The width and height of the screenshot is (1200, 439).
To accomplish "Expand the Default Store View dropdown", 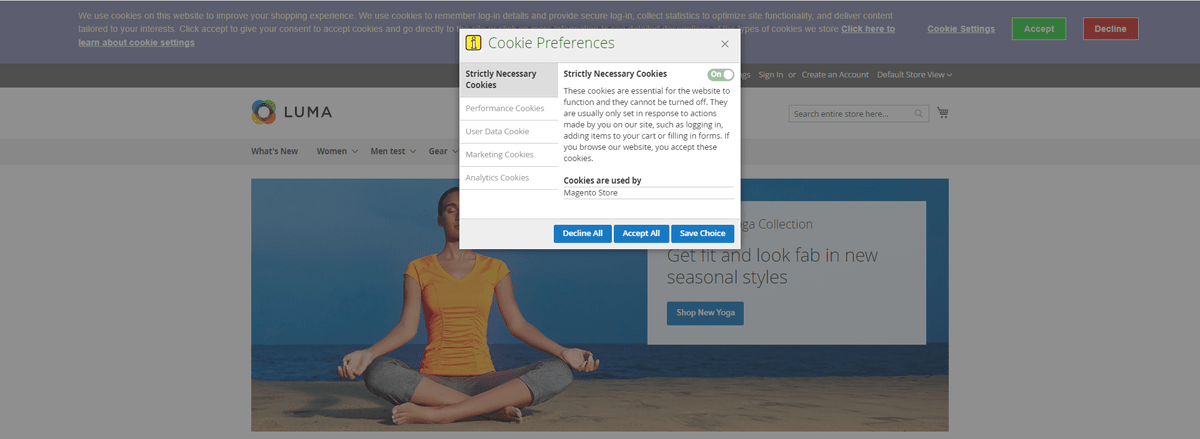I will (914, 75).
